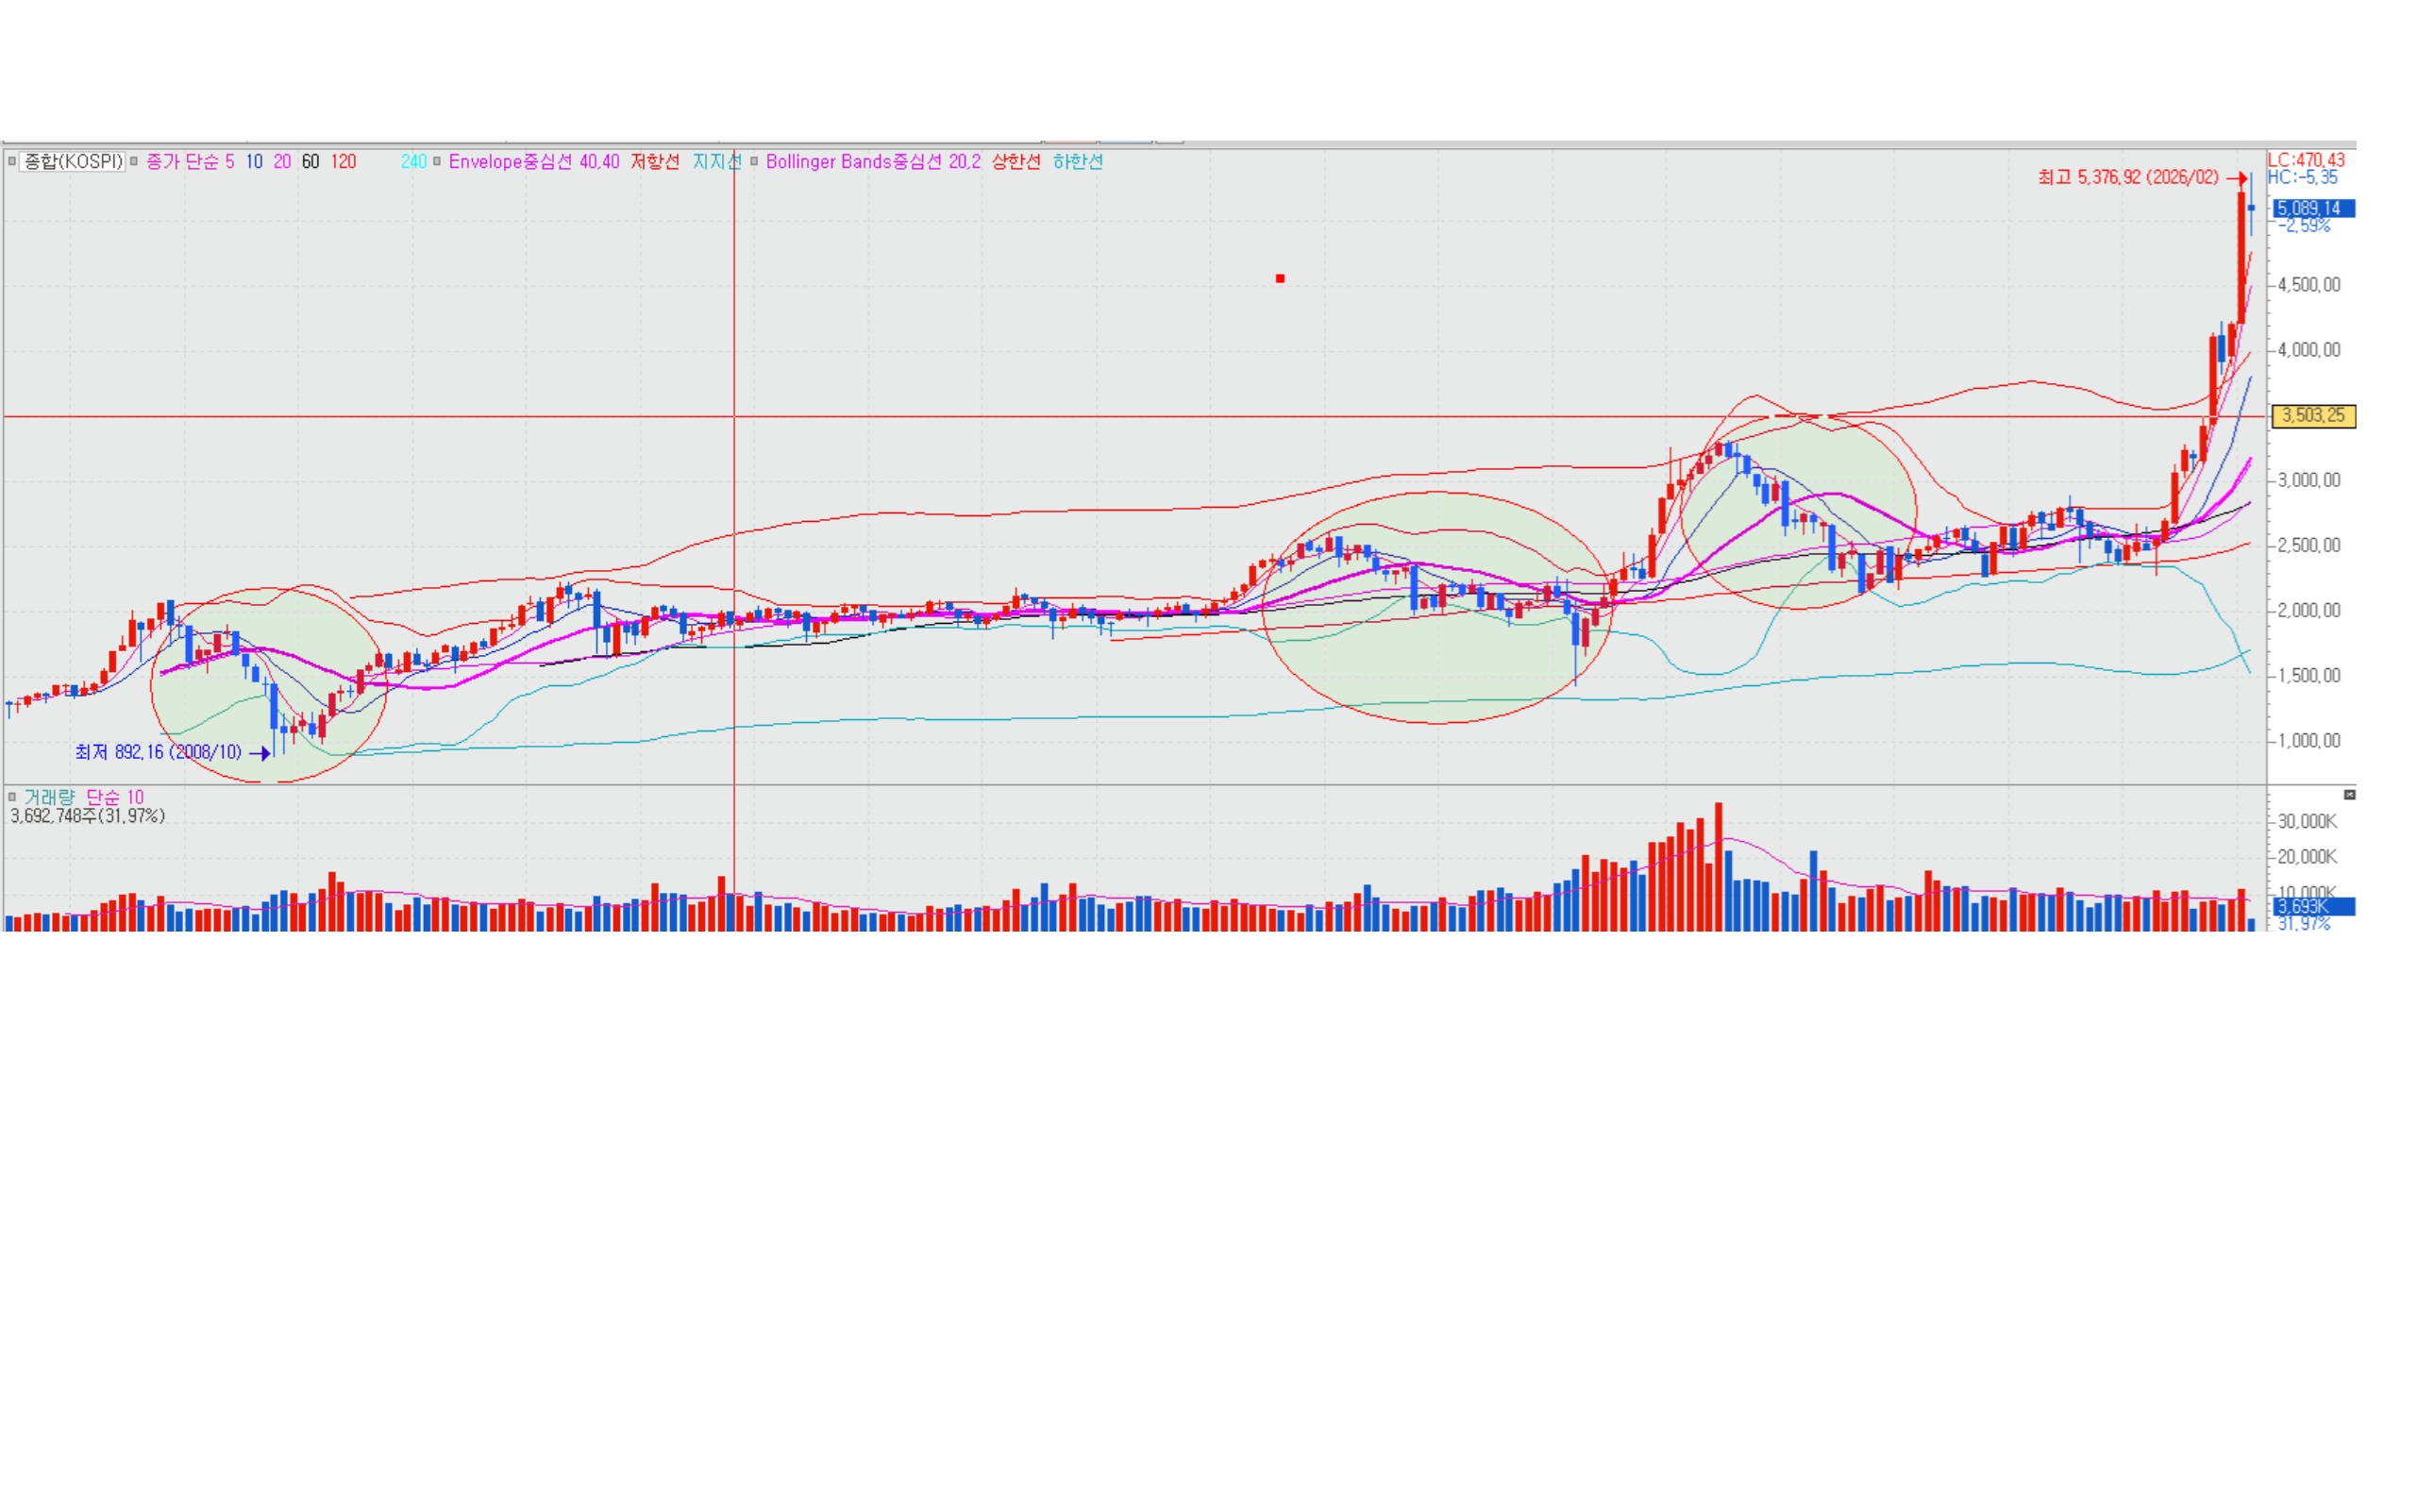Select the cyan 240 moving average legend entry
The height and width of the screenshot is (1512, 2417).
pos(413,161)
